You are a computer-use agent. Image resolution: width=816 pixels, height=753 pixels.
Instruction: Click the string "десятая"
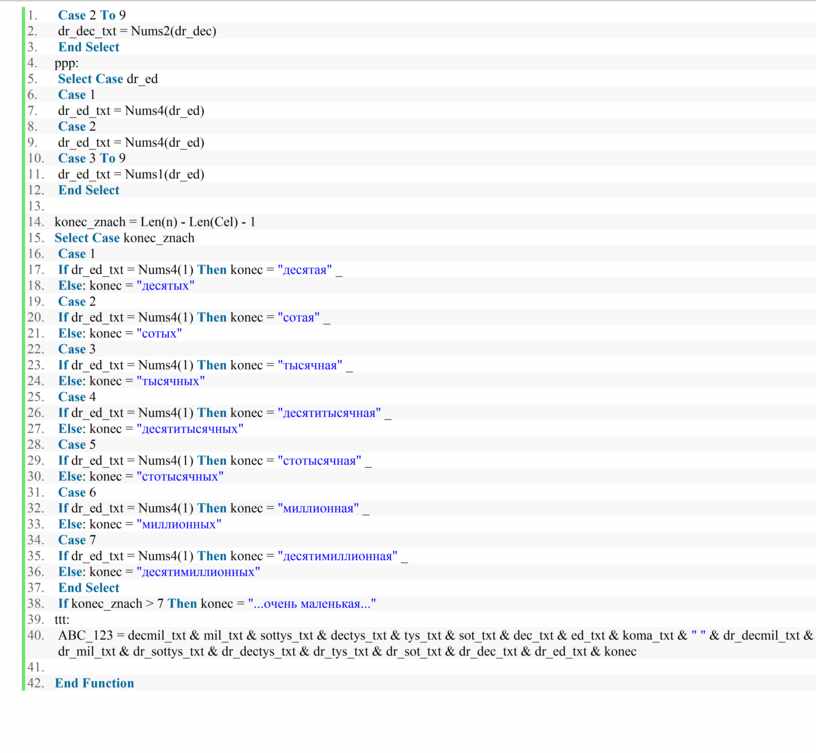pyautogui.click(x=304, y=270)
